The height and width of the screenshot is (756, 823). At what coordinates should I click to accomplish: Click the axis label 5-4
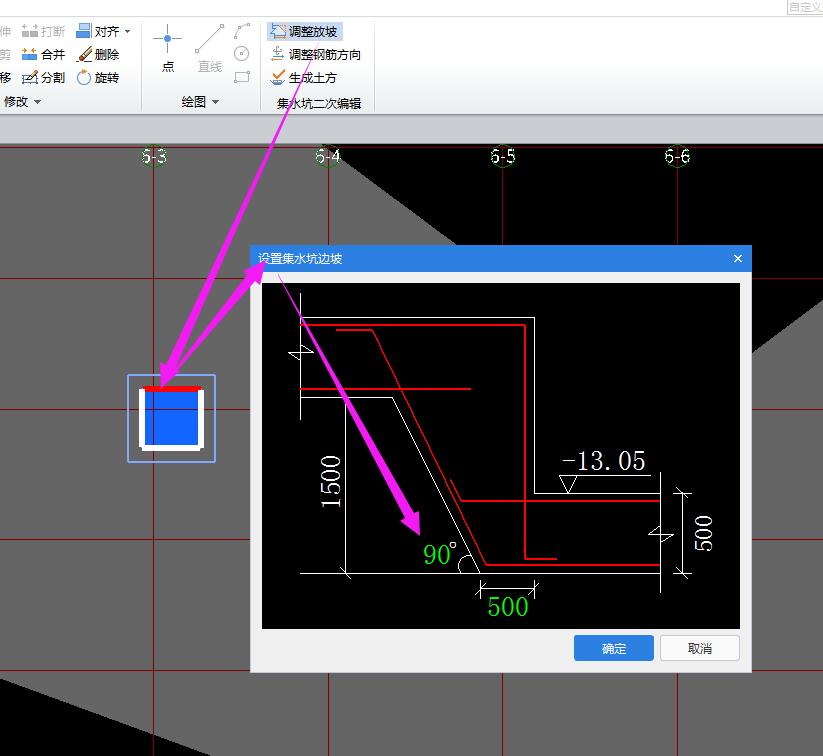pos(328,156)
